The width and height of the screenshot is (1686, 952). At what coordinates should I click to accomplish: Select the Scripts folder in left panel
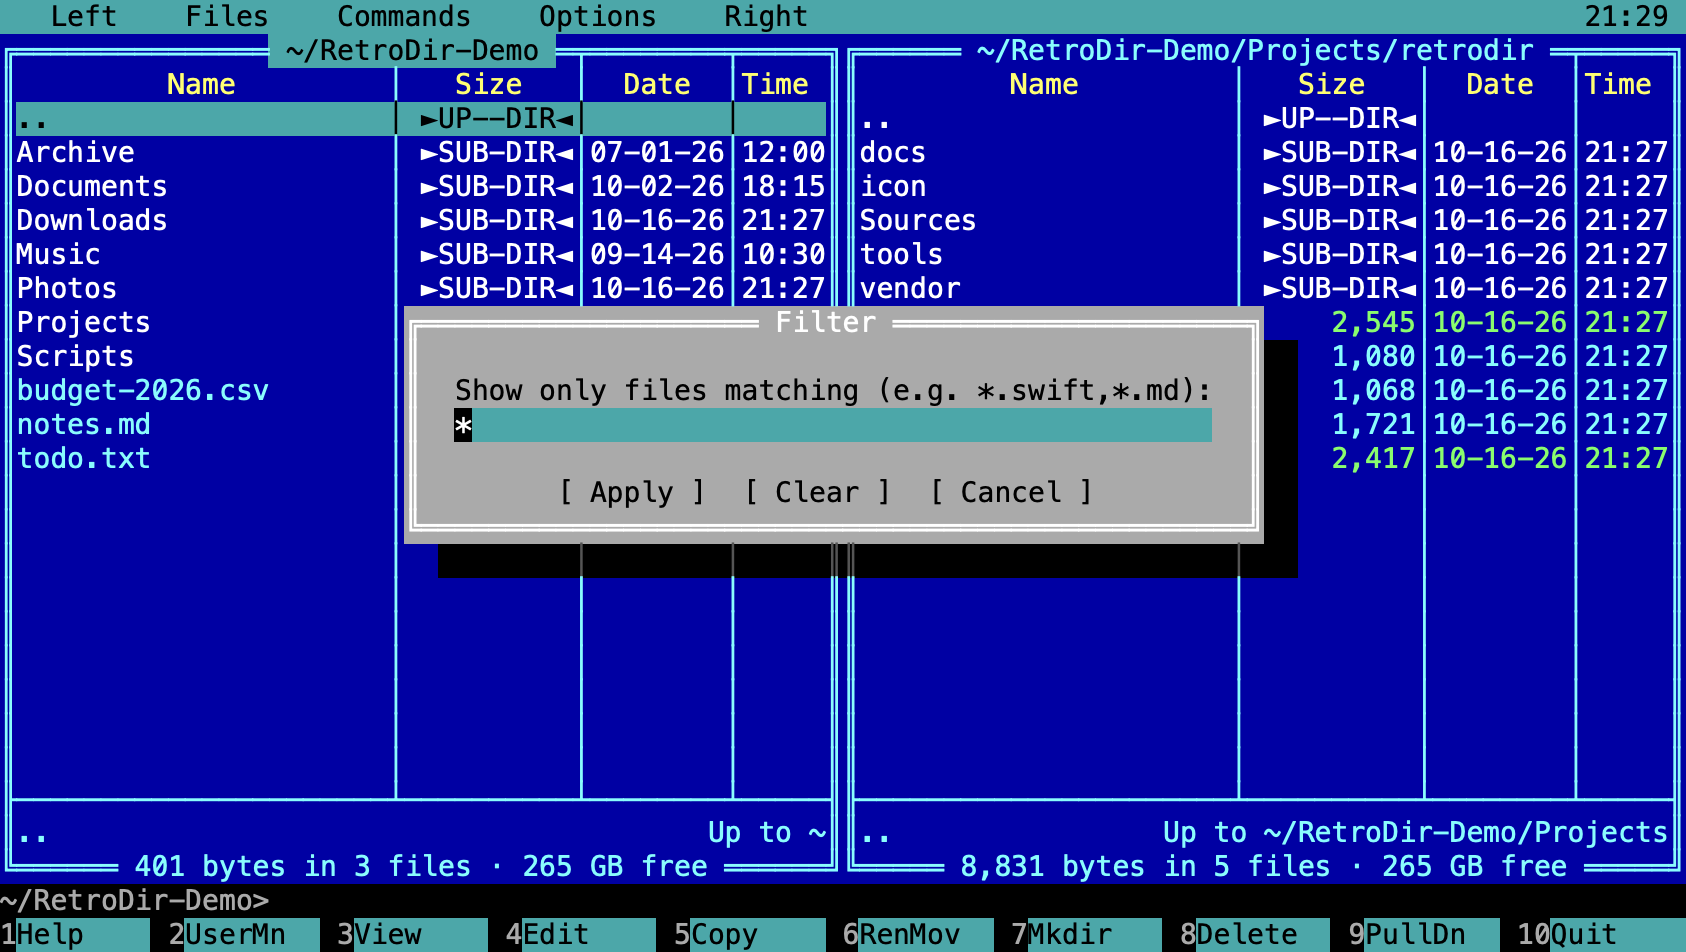[x=75, y=357]
